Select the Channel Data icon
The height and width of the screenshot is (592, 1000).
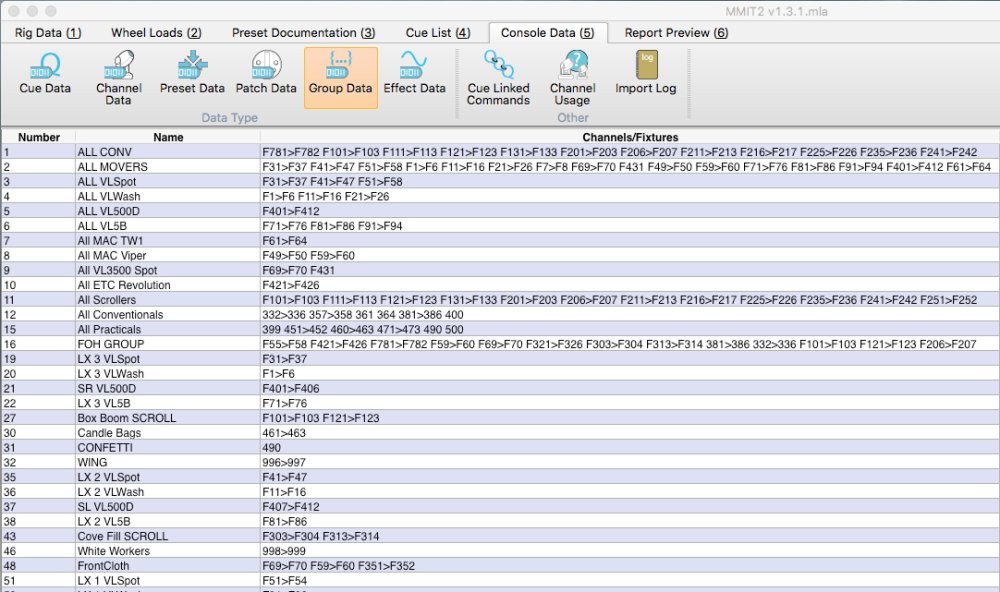[x=118, y=78]
